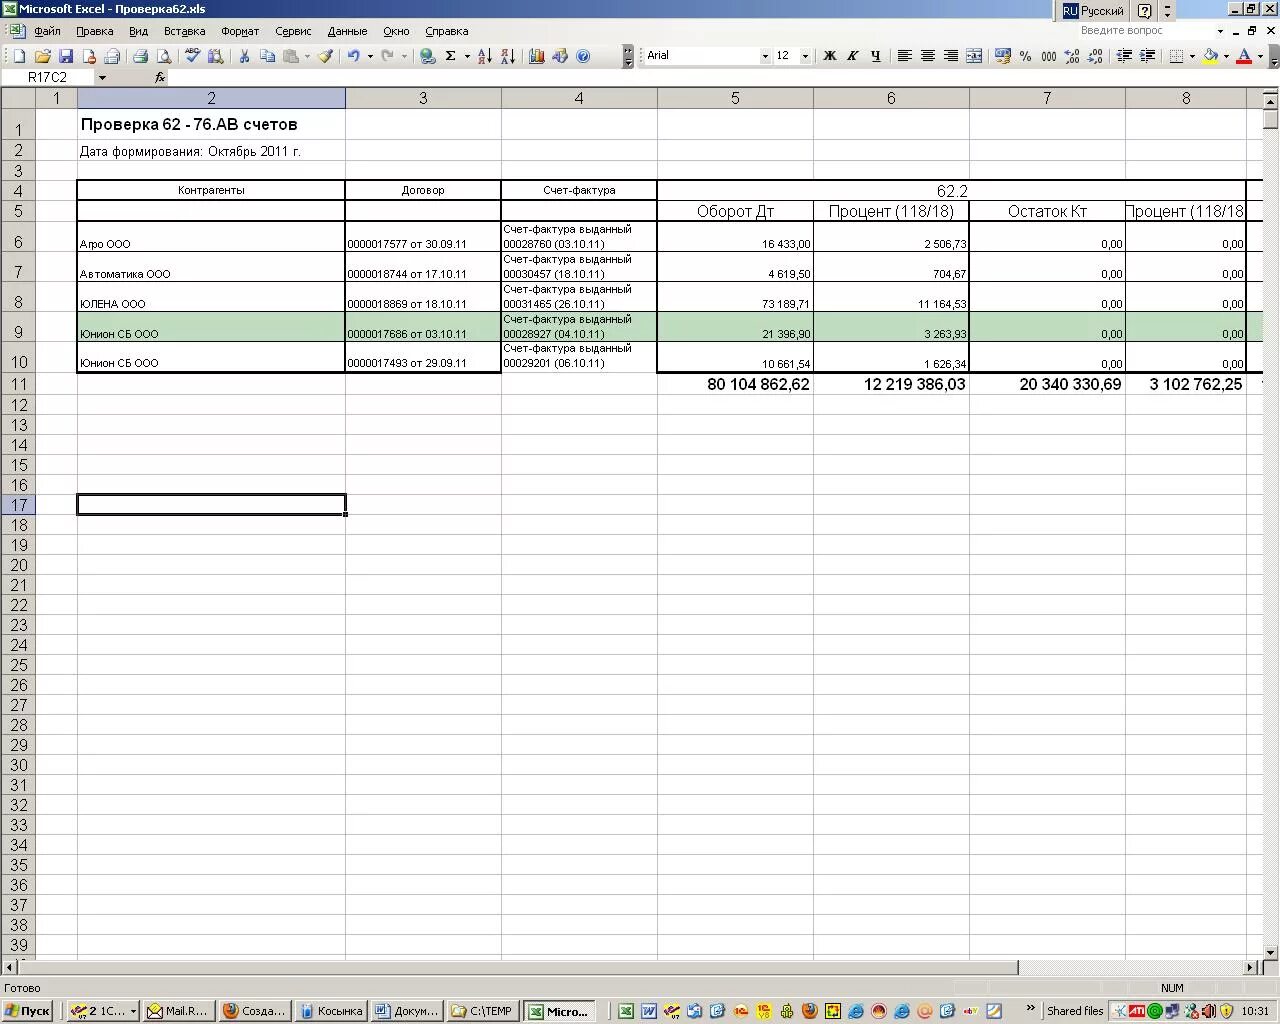Viewport: 1280px width, 1024px height.
Task: Sort descending with the Я-A icon
Action: [508, 56]
